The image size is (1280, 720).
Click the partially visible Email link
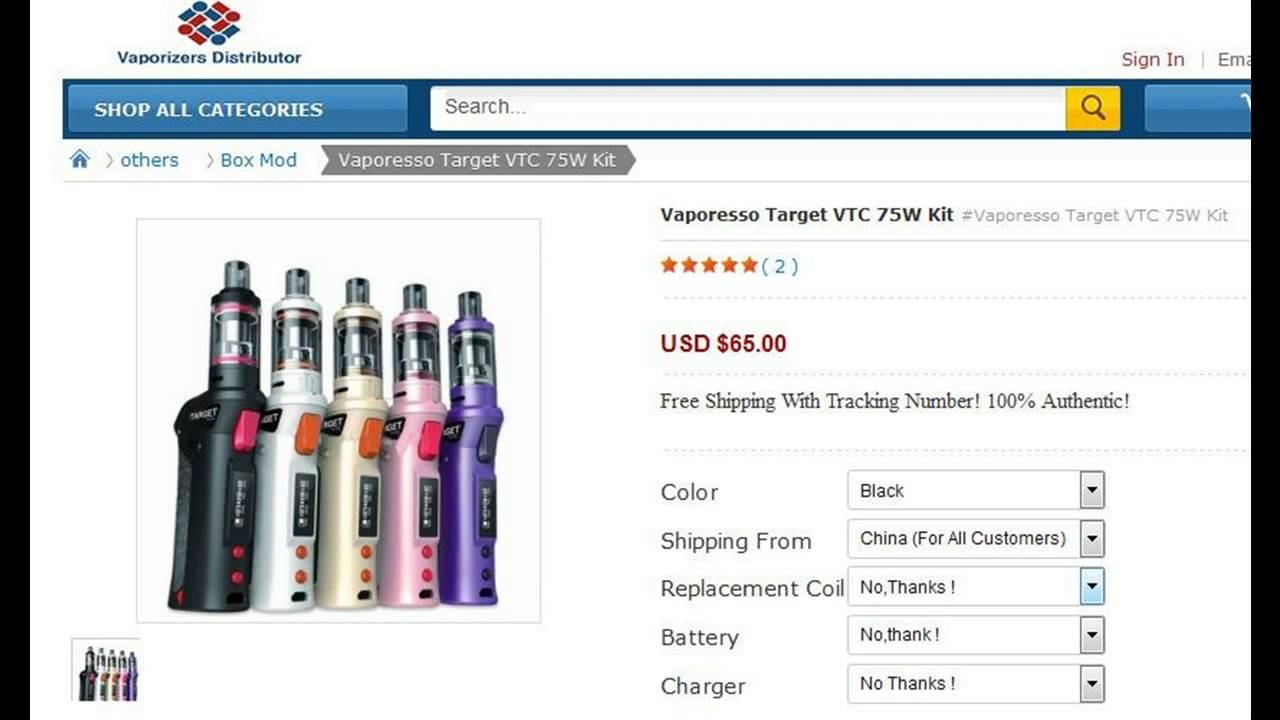point(1233,59)
